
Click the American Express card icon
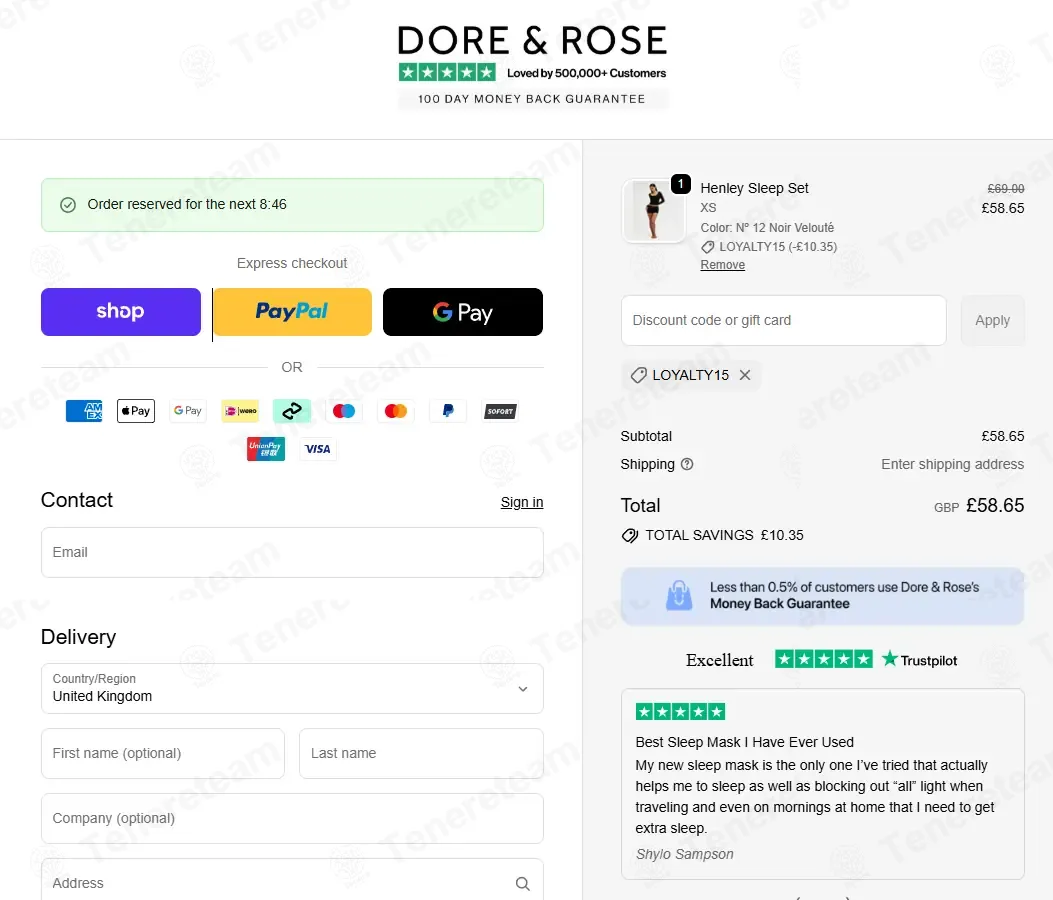tap(84, 411)
